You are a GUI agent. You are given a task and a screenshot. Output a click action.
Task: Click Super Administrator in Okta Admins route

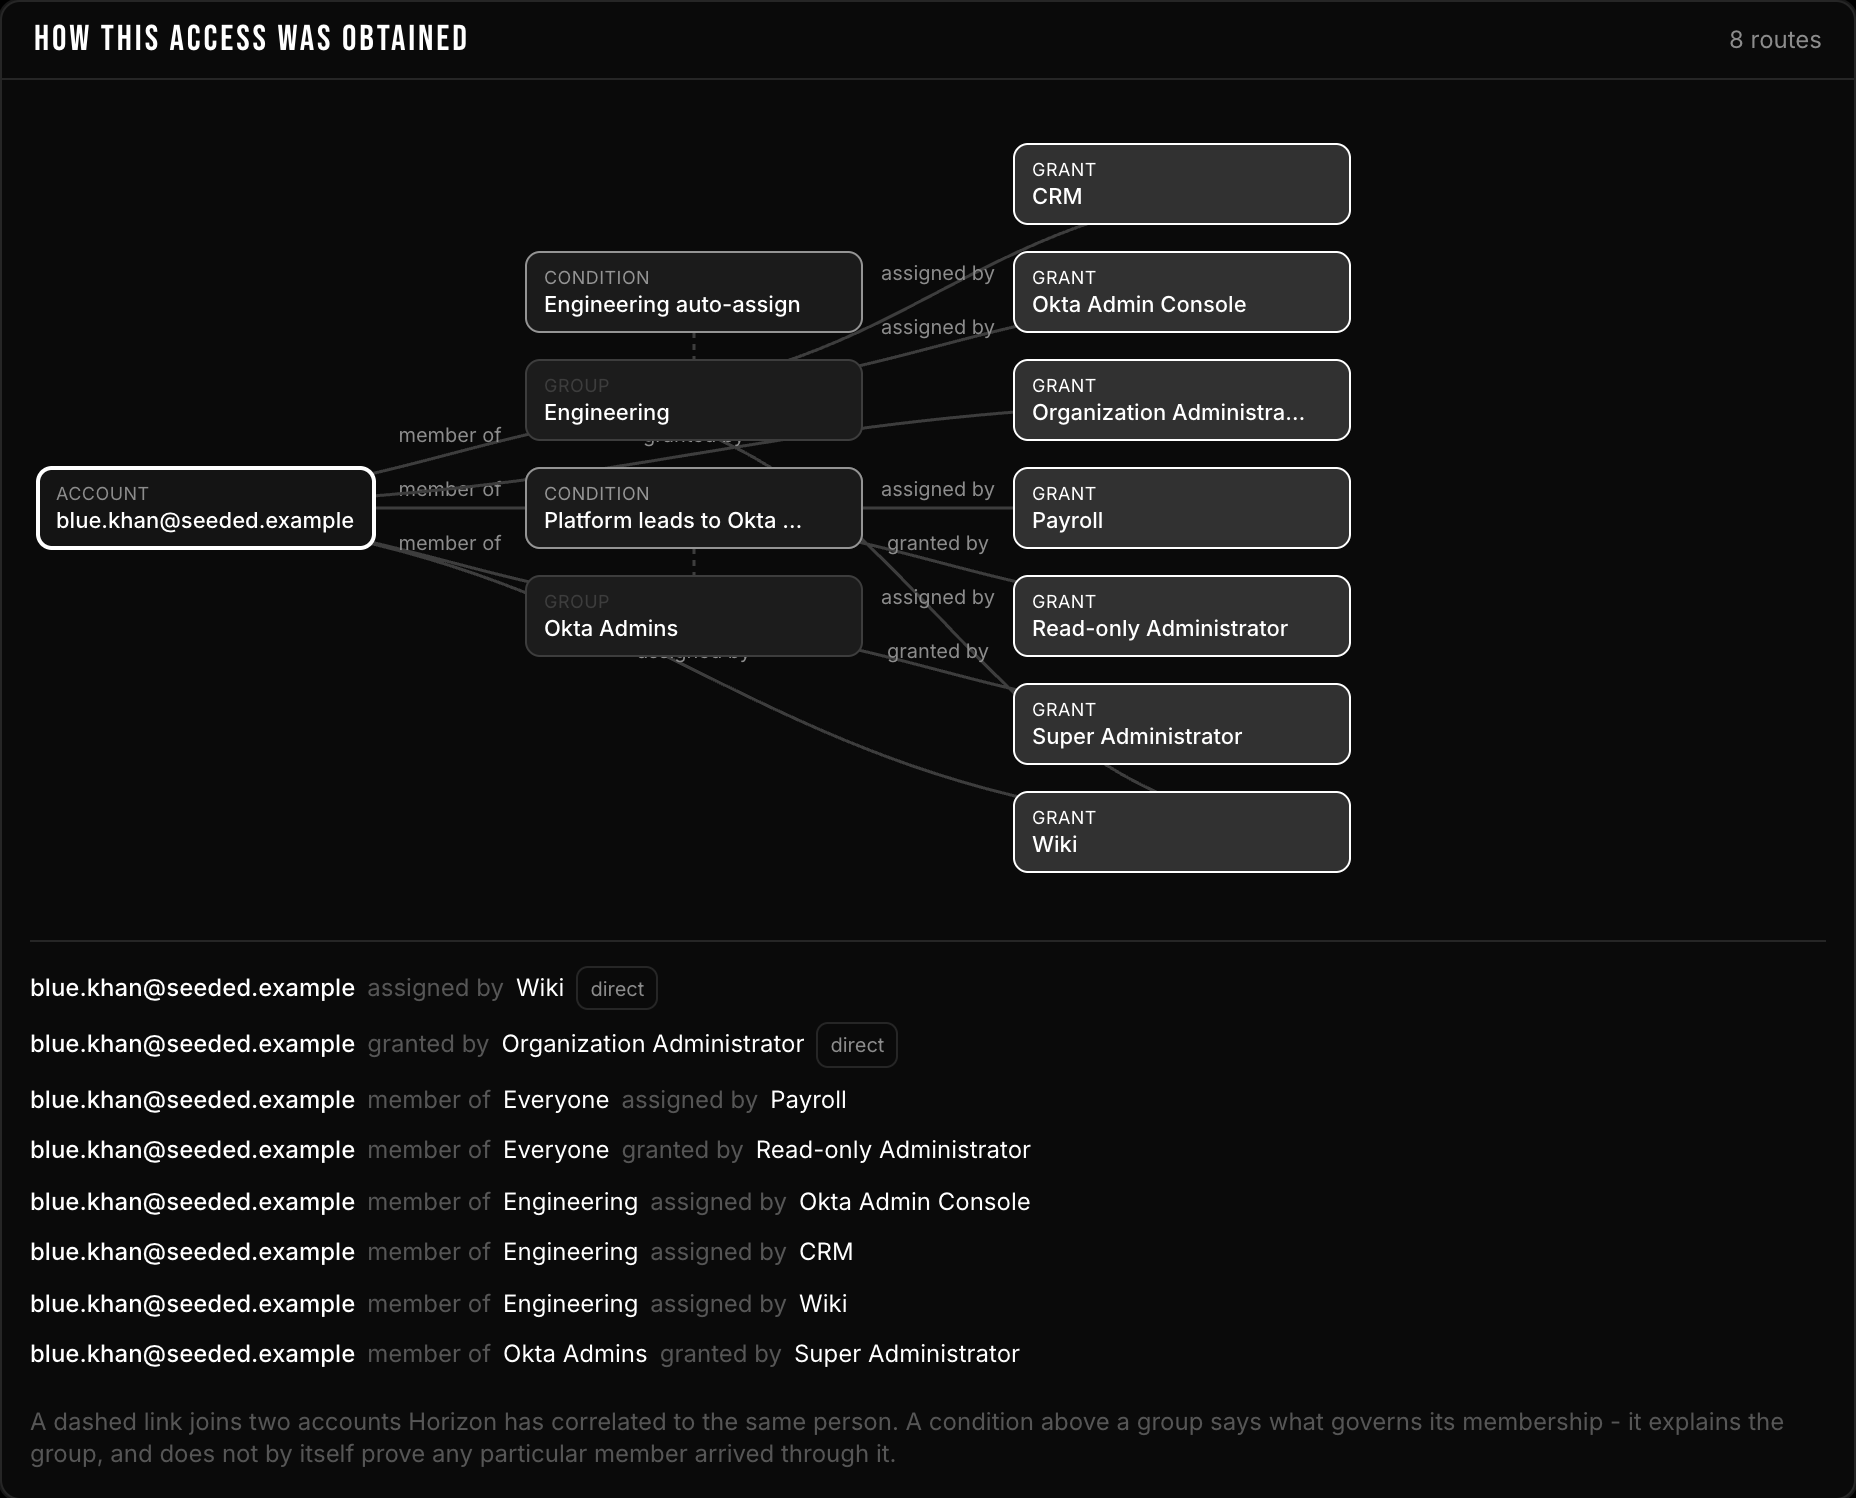[907, 1354]
